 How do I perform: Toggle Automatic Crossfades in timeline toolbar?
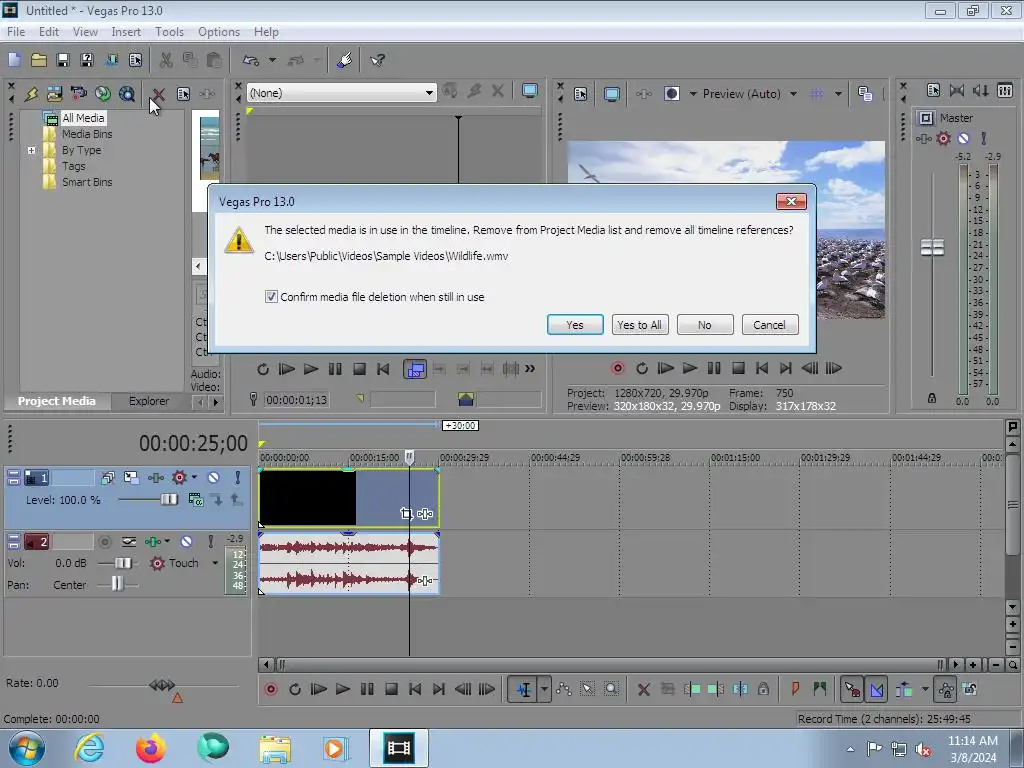click(x=876, y=689)
